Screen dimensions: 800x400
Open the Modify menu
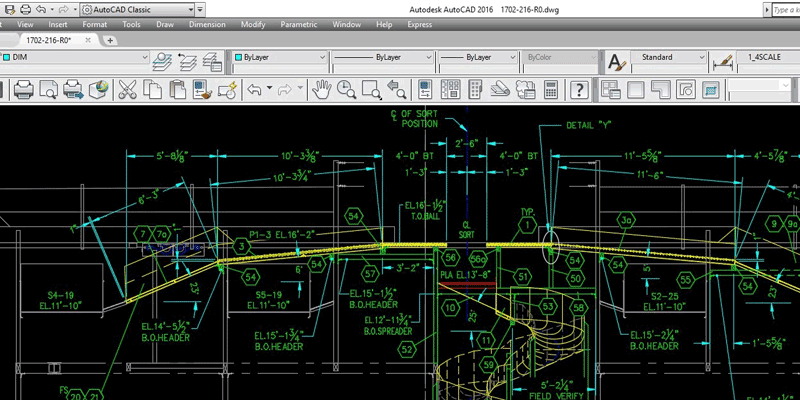point(253,22)
